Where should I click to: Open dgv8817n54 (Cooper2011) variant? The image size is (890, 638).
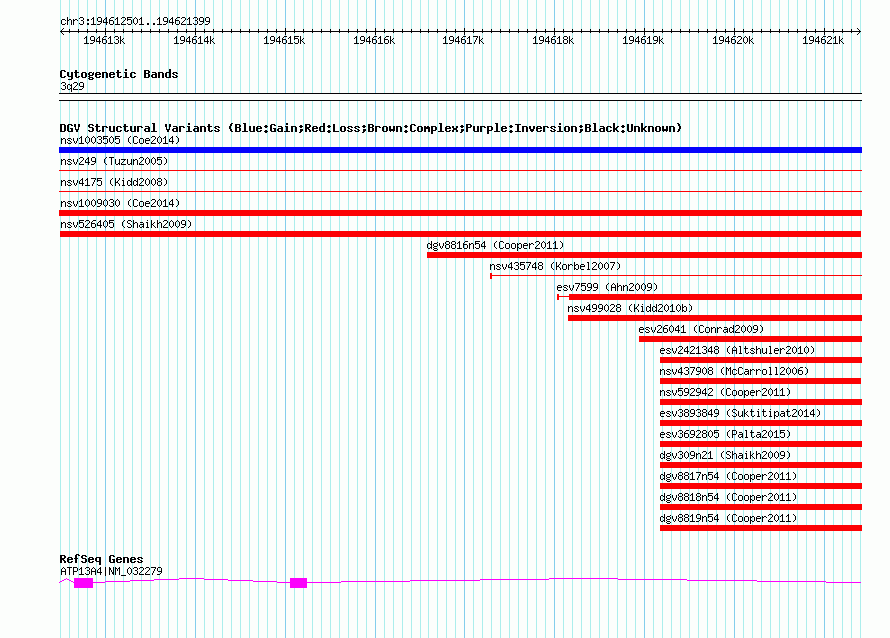click(x=728, y=476)
